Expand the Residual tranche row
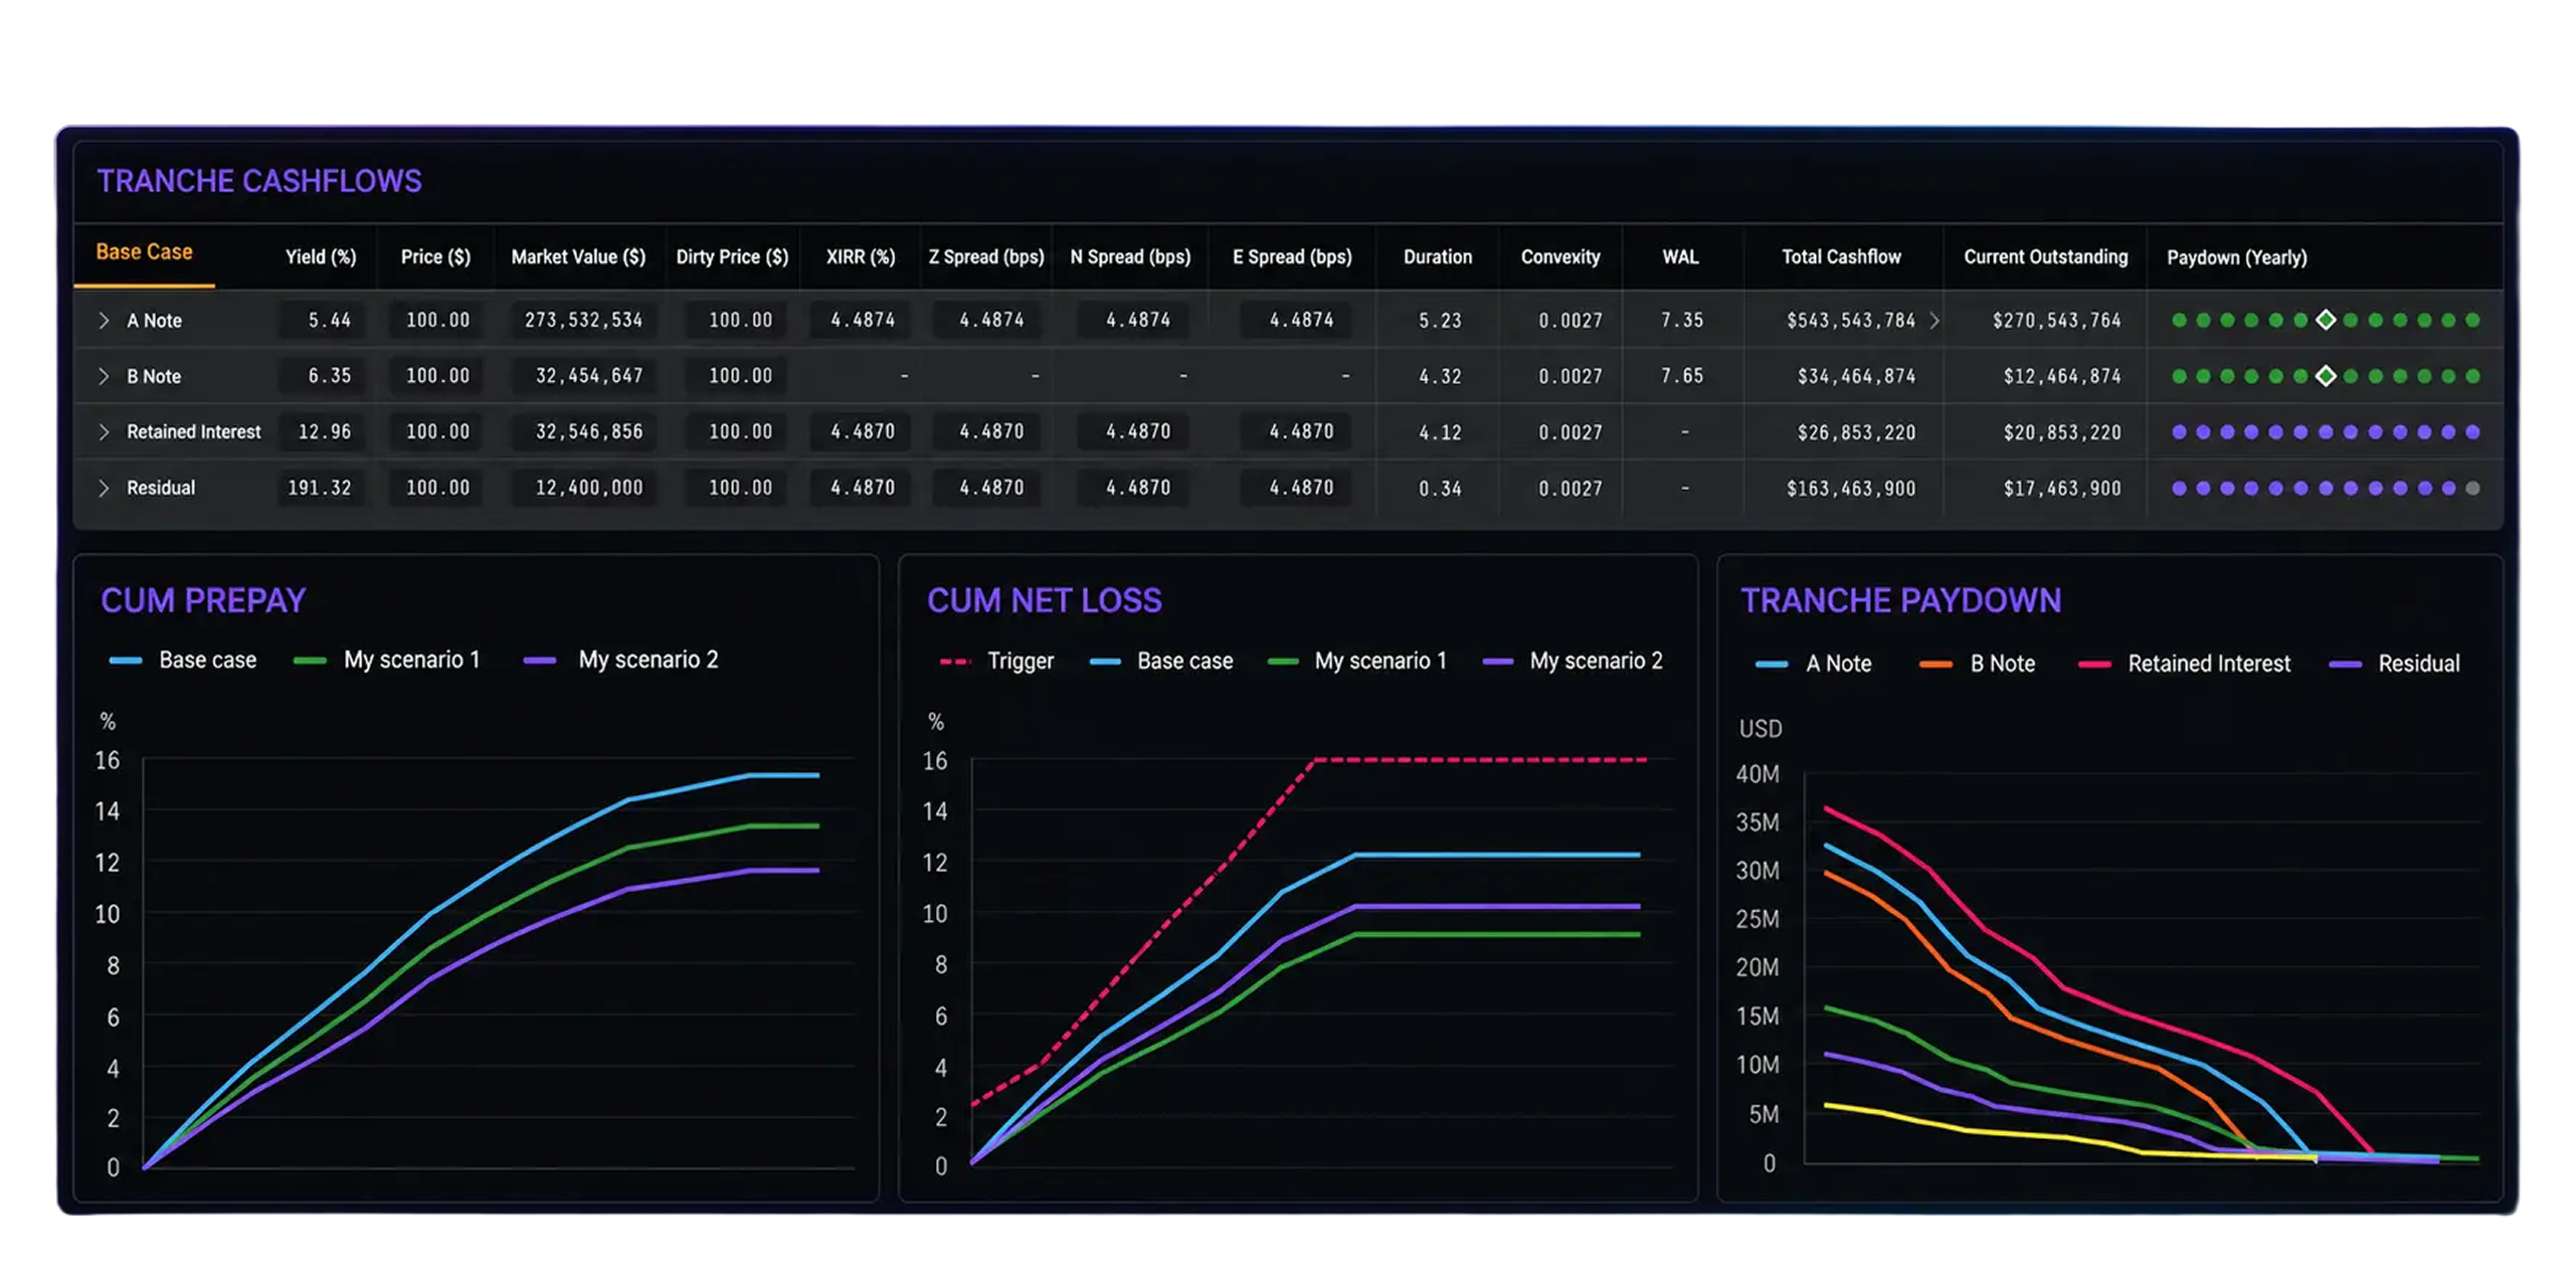 pos(103,488)
